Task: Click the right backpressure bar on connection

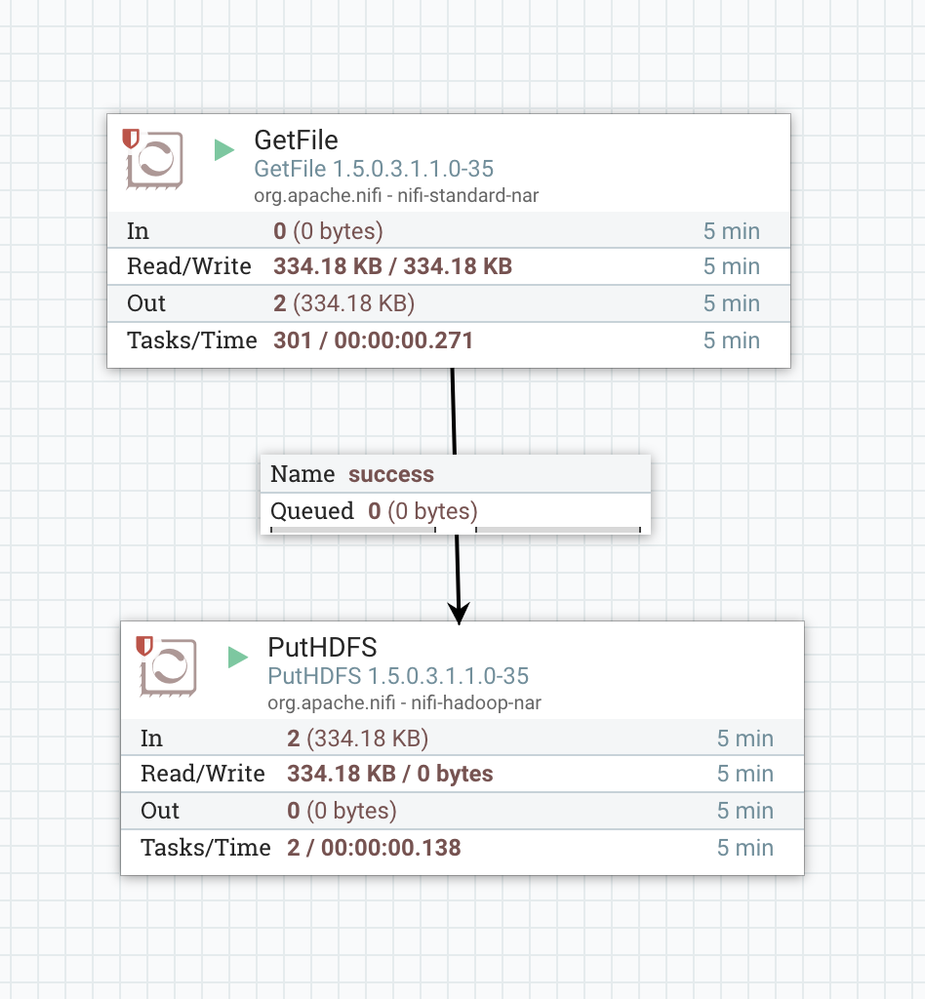Action: (x=558, y=528)
